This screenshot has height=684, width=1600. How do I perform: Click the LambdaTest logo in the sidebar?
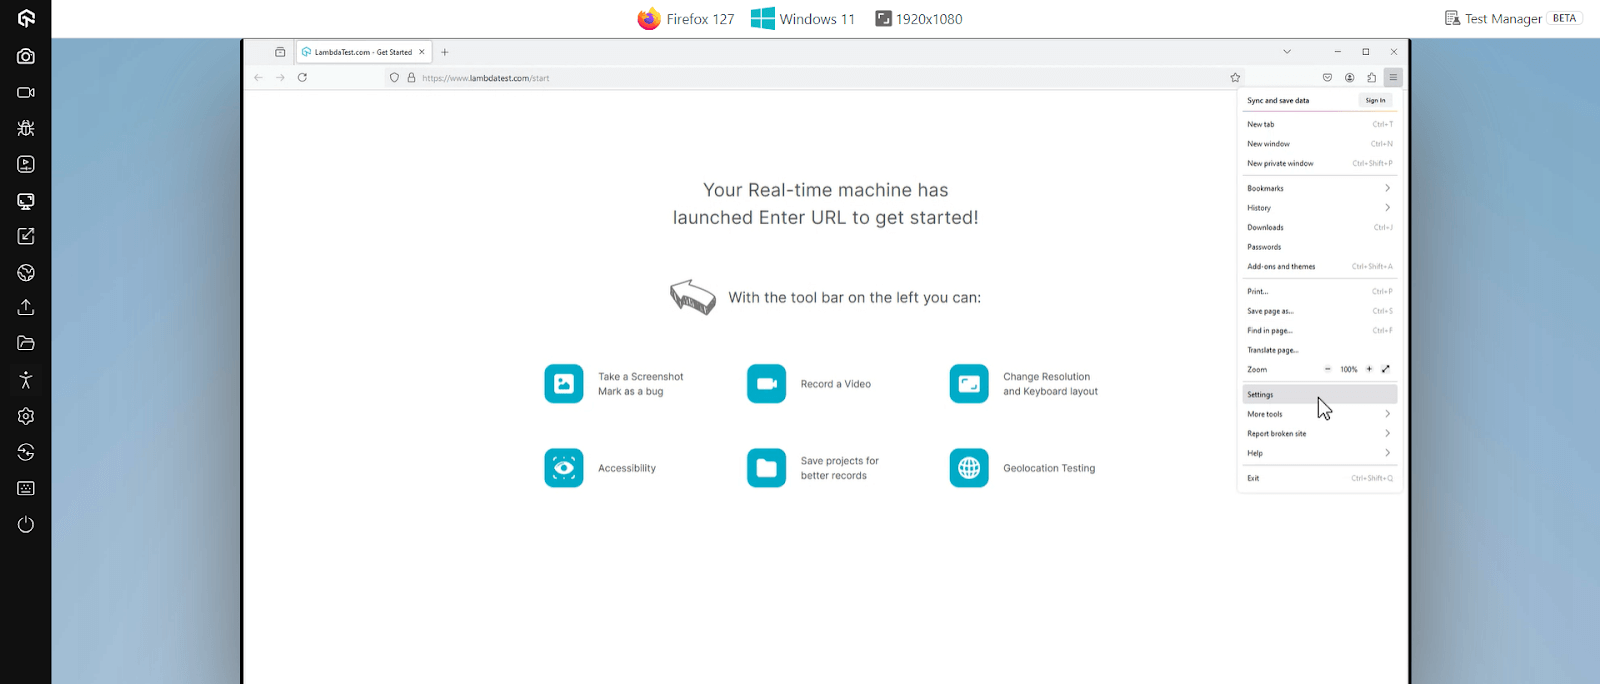(26, 18)
